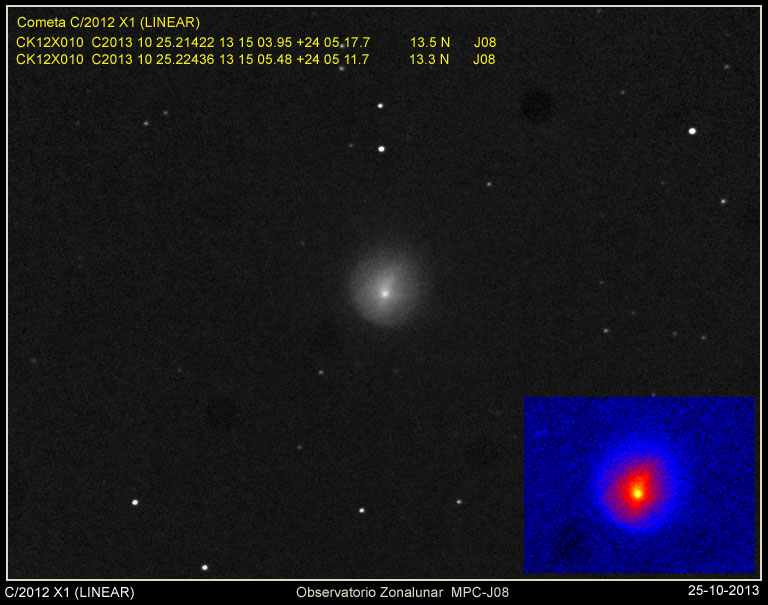Click the date "25-10-2013" in the footer
The height and width of the screenshot is (605, 768).
(724, 593)
